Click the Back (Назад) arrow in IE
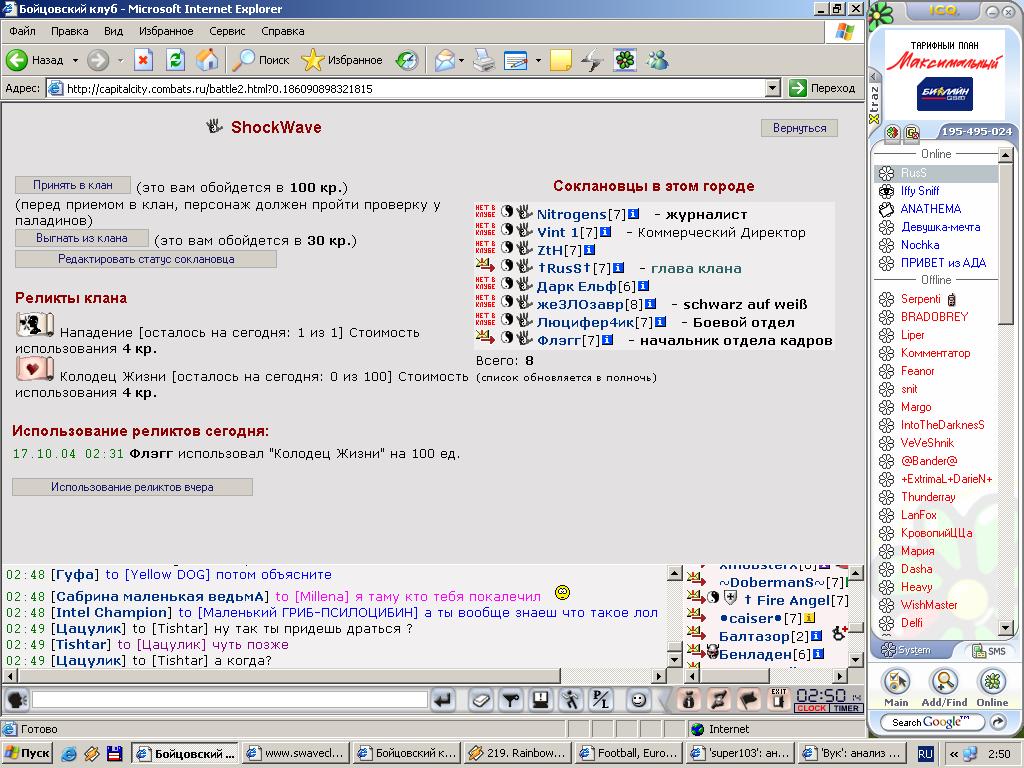 [17, 60]
